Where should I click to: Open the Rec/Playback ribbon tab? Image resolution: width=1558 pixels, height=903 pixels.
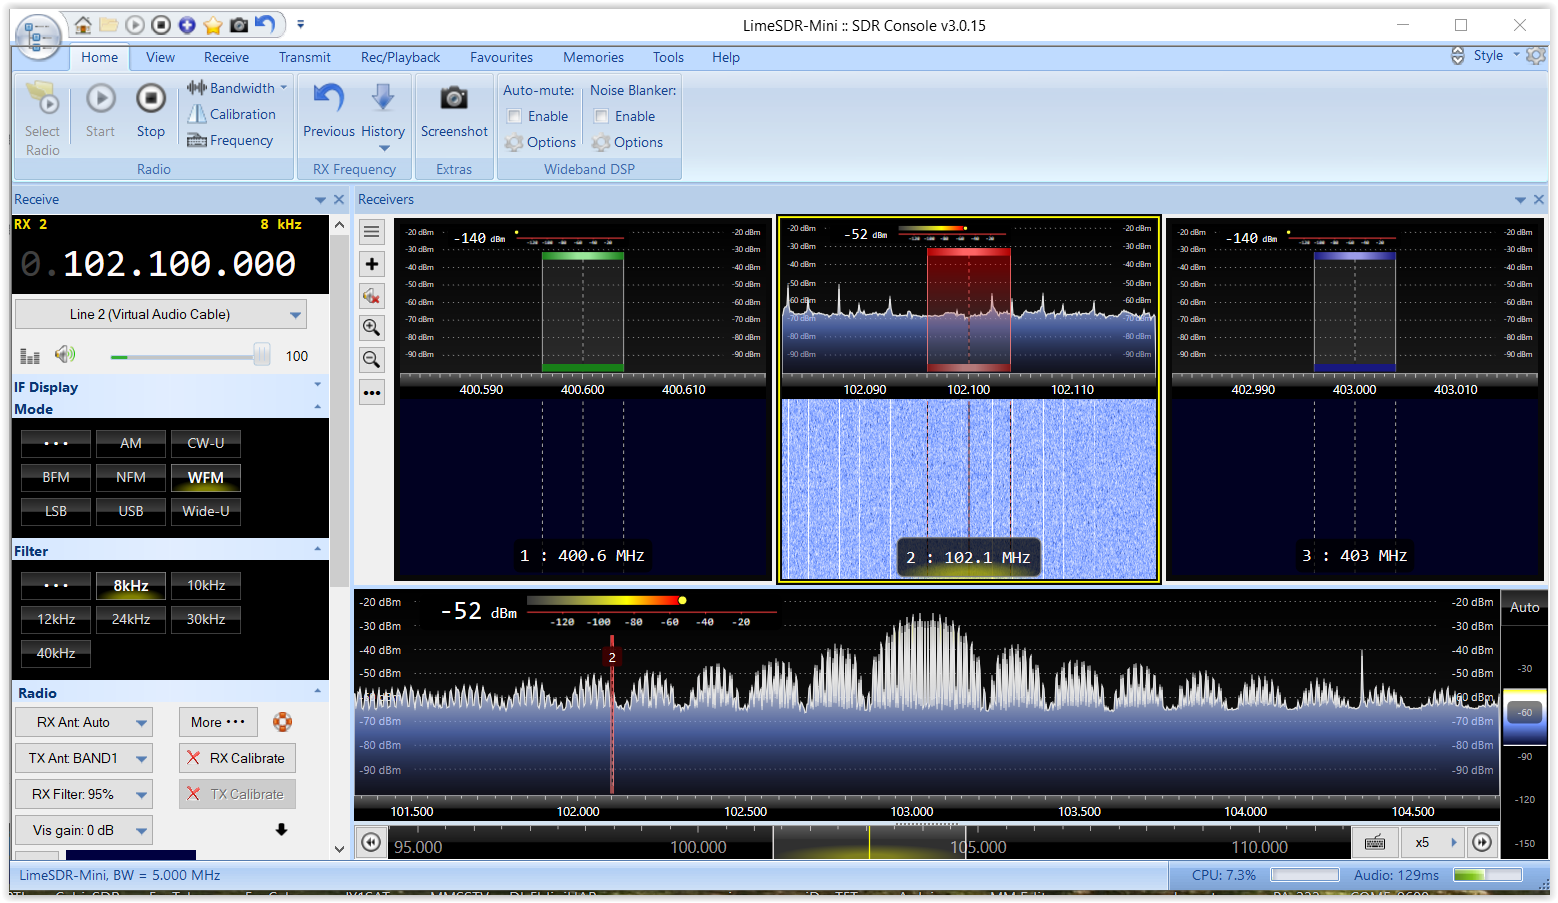pyautogui.click(x=400, y=57)
